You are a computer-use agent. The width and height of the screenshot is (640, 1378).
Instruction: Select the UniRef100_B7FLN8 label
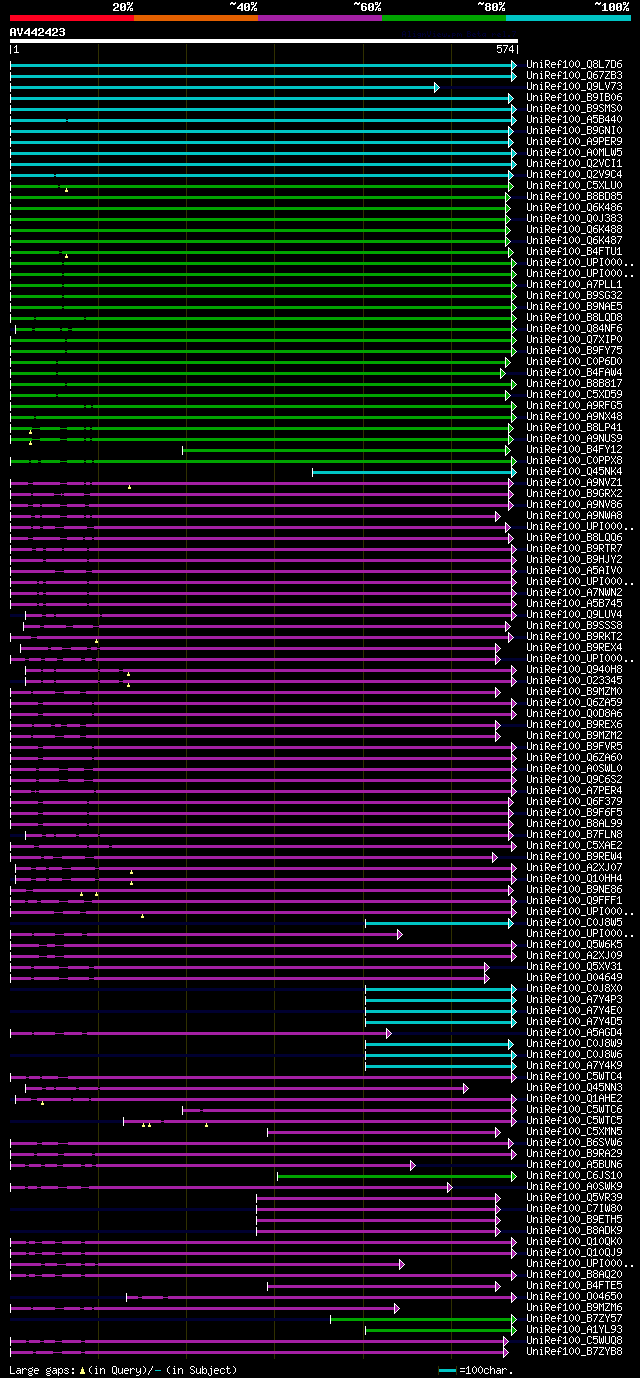coord(574,835)
